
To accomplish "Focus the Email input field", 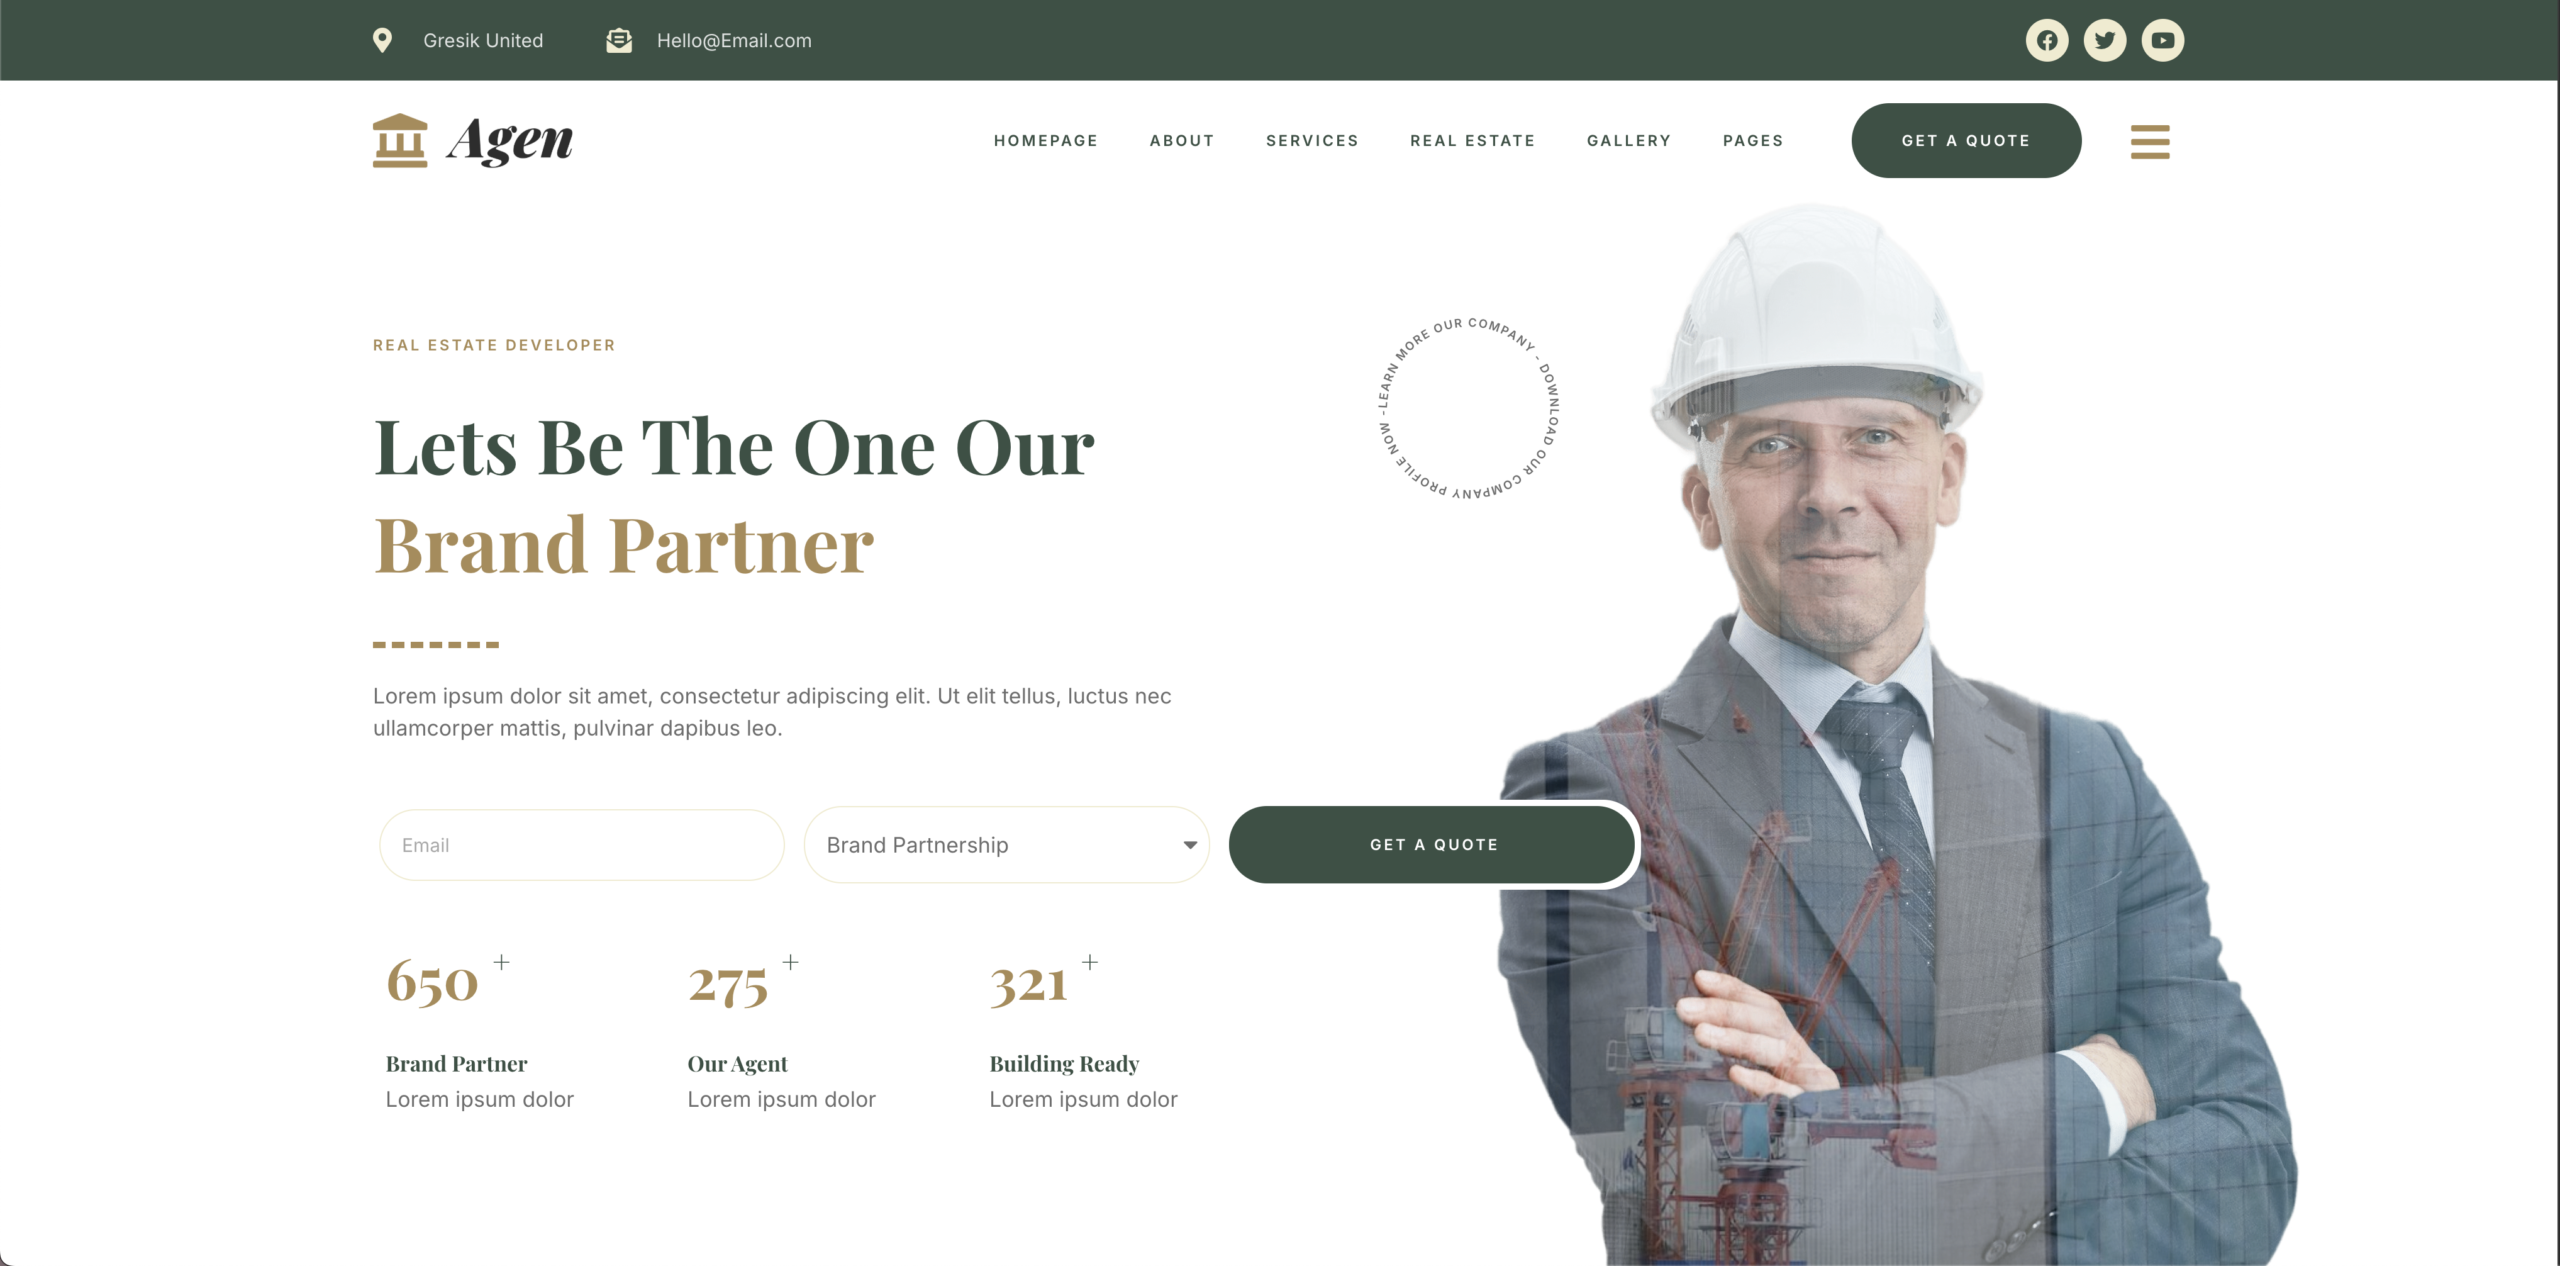I will coord(582,845).
